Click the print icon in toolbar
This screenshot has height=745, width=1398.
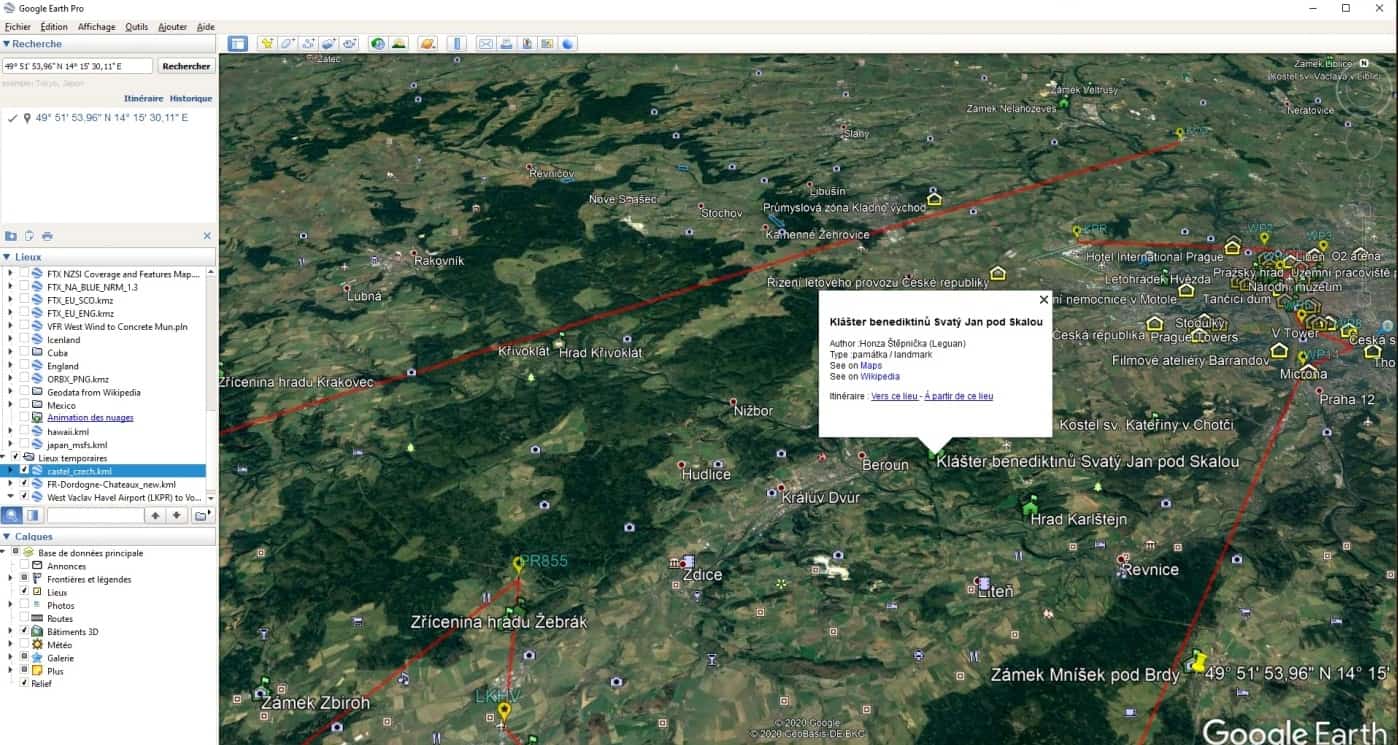tap(506, 44)
